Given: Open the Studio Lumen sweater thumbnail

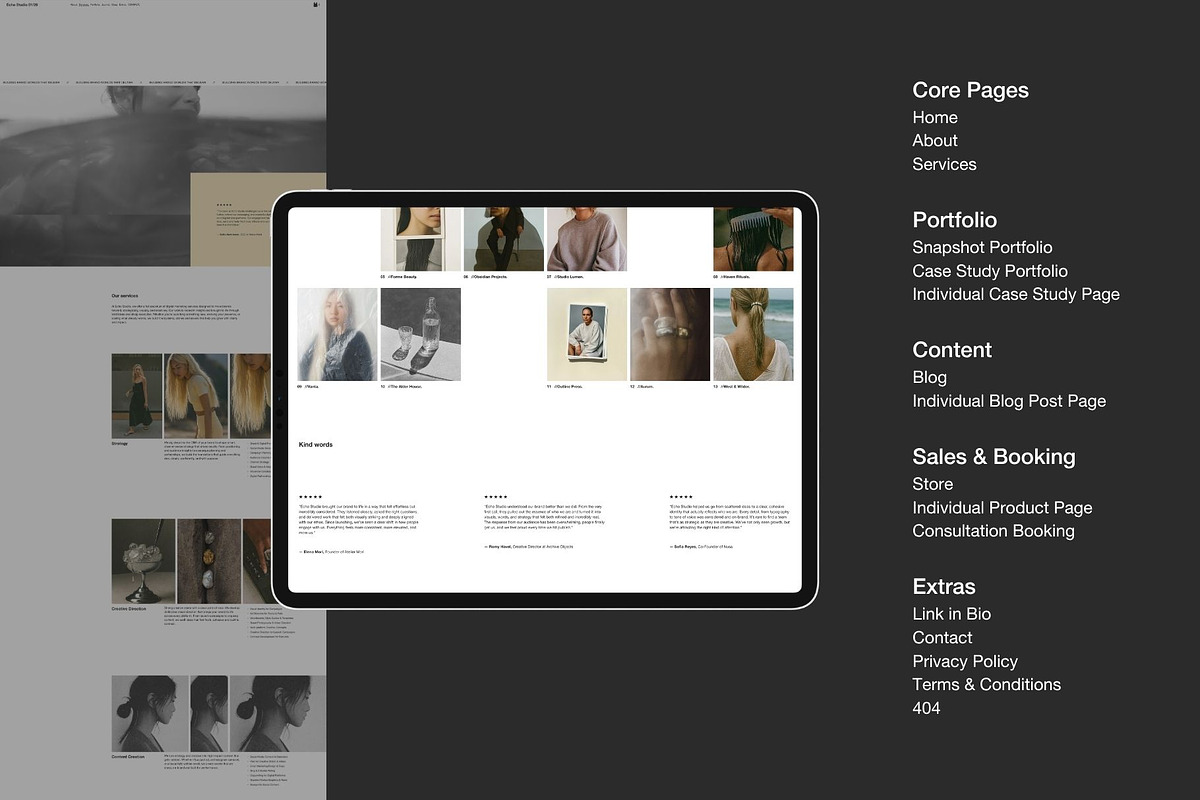Looking at the screenshot, I should click(x=587, y=239).
